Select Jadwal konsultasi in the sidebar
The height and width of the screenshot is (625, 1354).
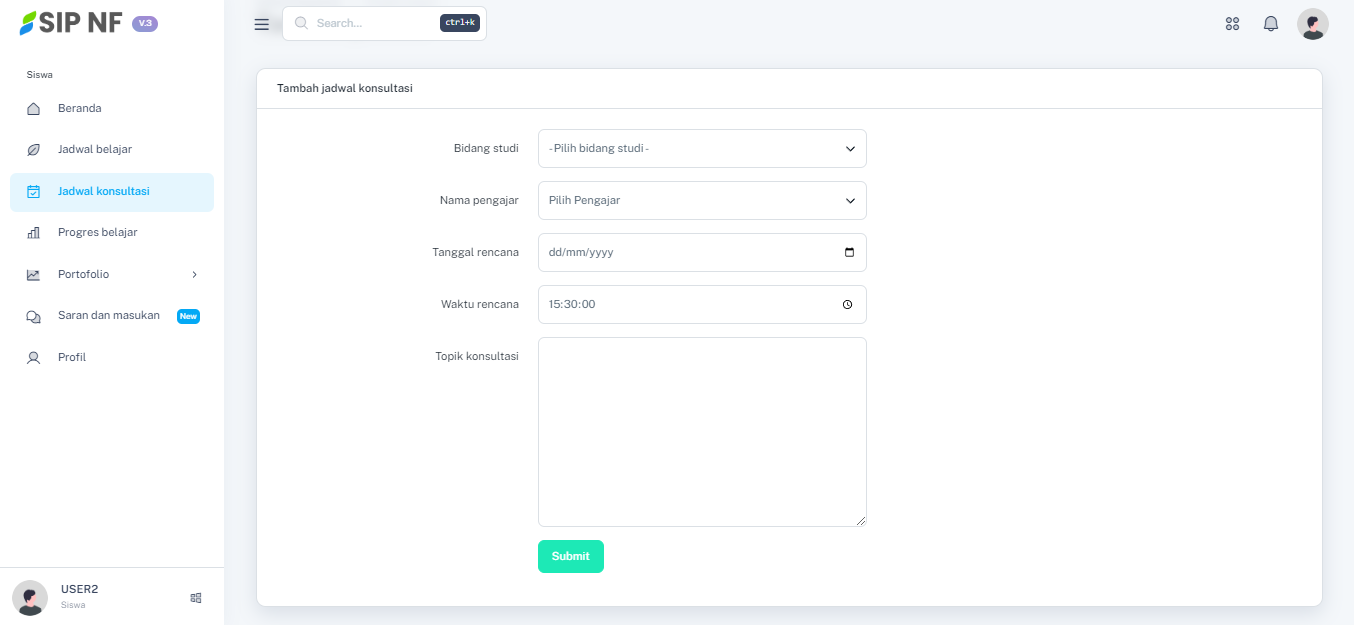tap(104, 192)
